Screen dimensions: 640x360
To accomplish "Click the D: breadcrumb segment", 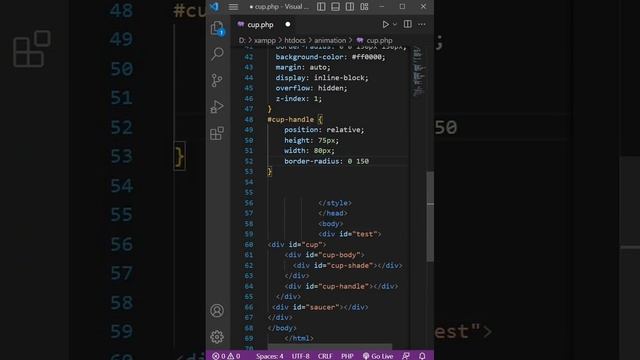I will pos(242,40).
